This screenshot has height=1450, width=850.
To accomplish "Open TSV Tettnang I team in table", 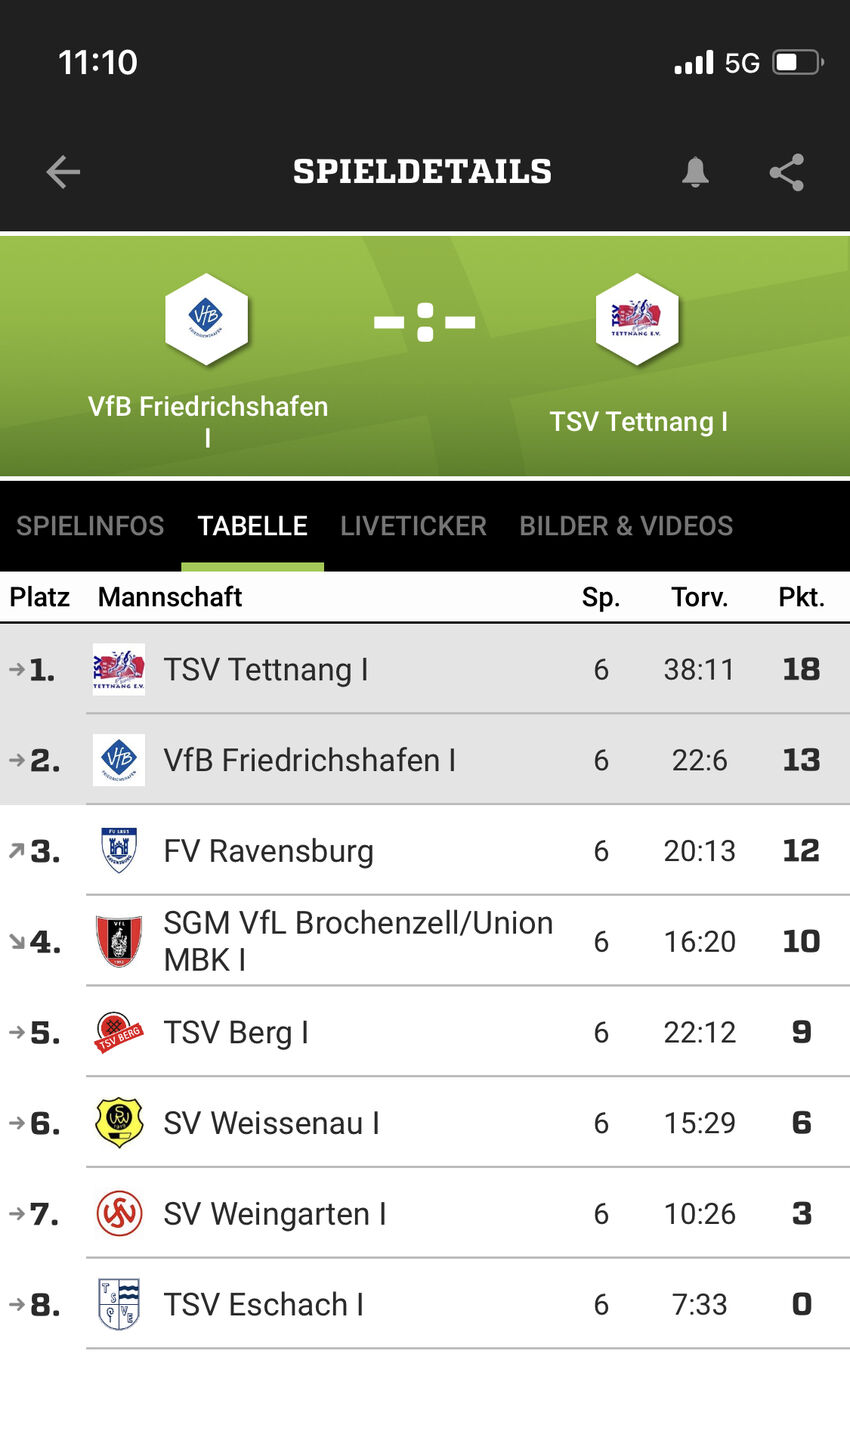I will 266,669.
